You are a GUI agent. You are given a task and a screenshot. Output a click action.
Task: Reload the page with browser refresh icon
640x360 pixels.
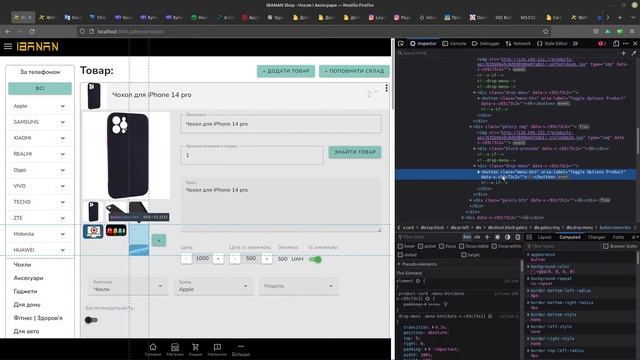pos(32,31)
